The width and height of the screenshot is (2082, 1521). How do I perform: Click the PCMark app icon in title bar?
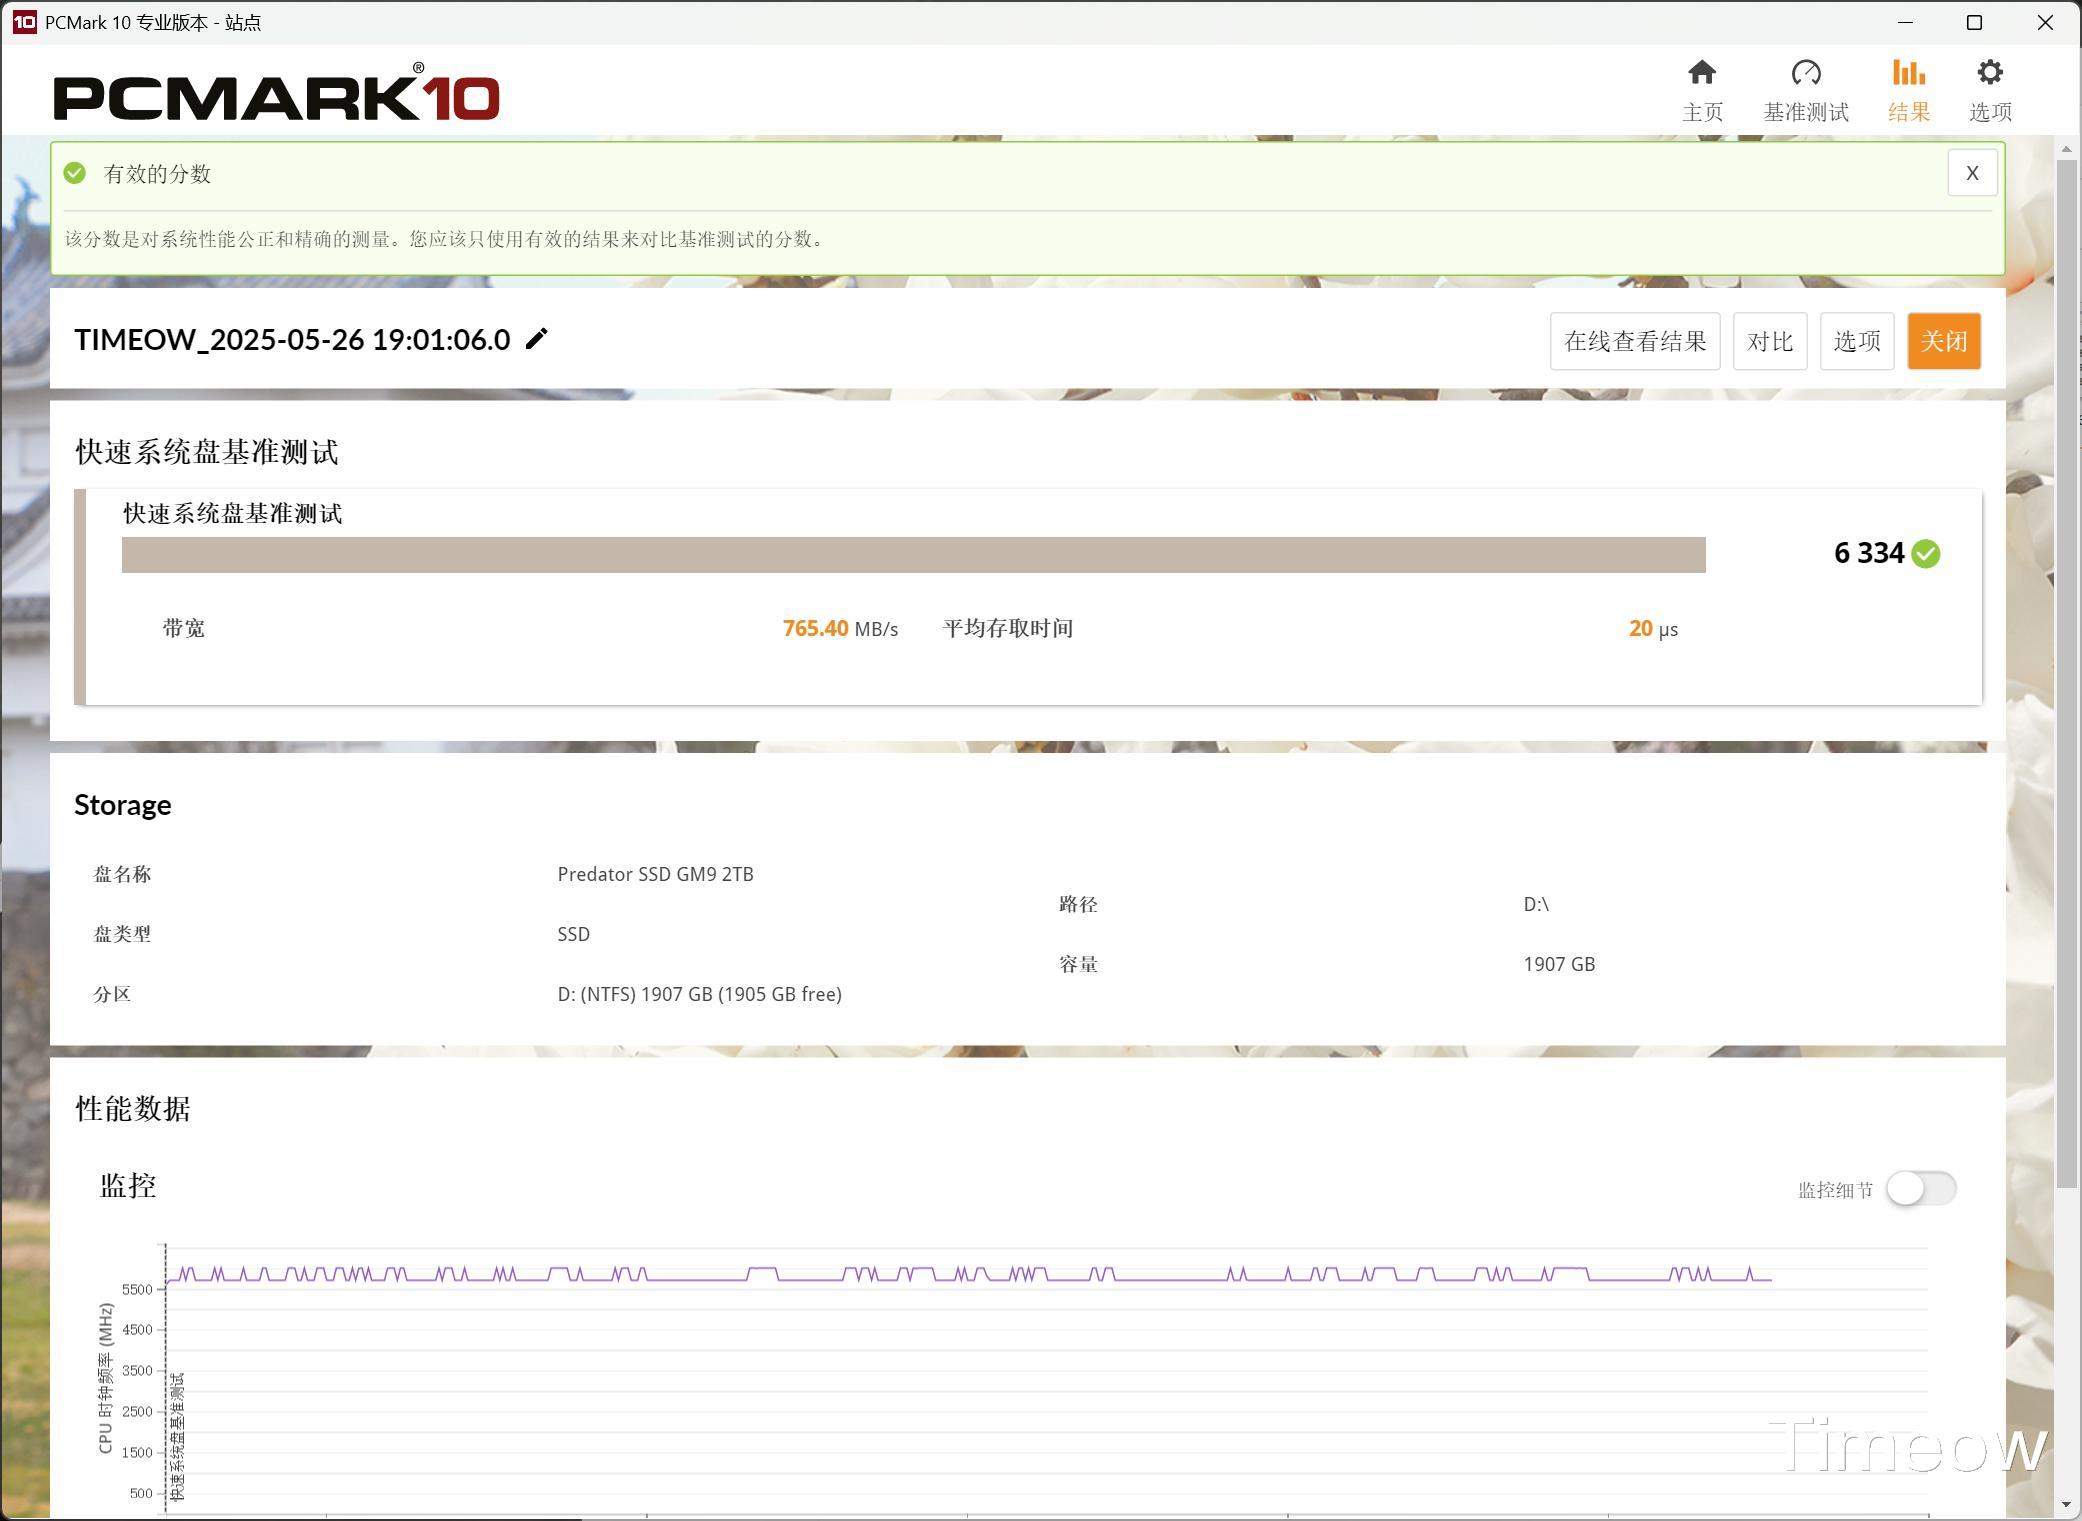(x=24, y=22)
